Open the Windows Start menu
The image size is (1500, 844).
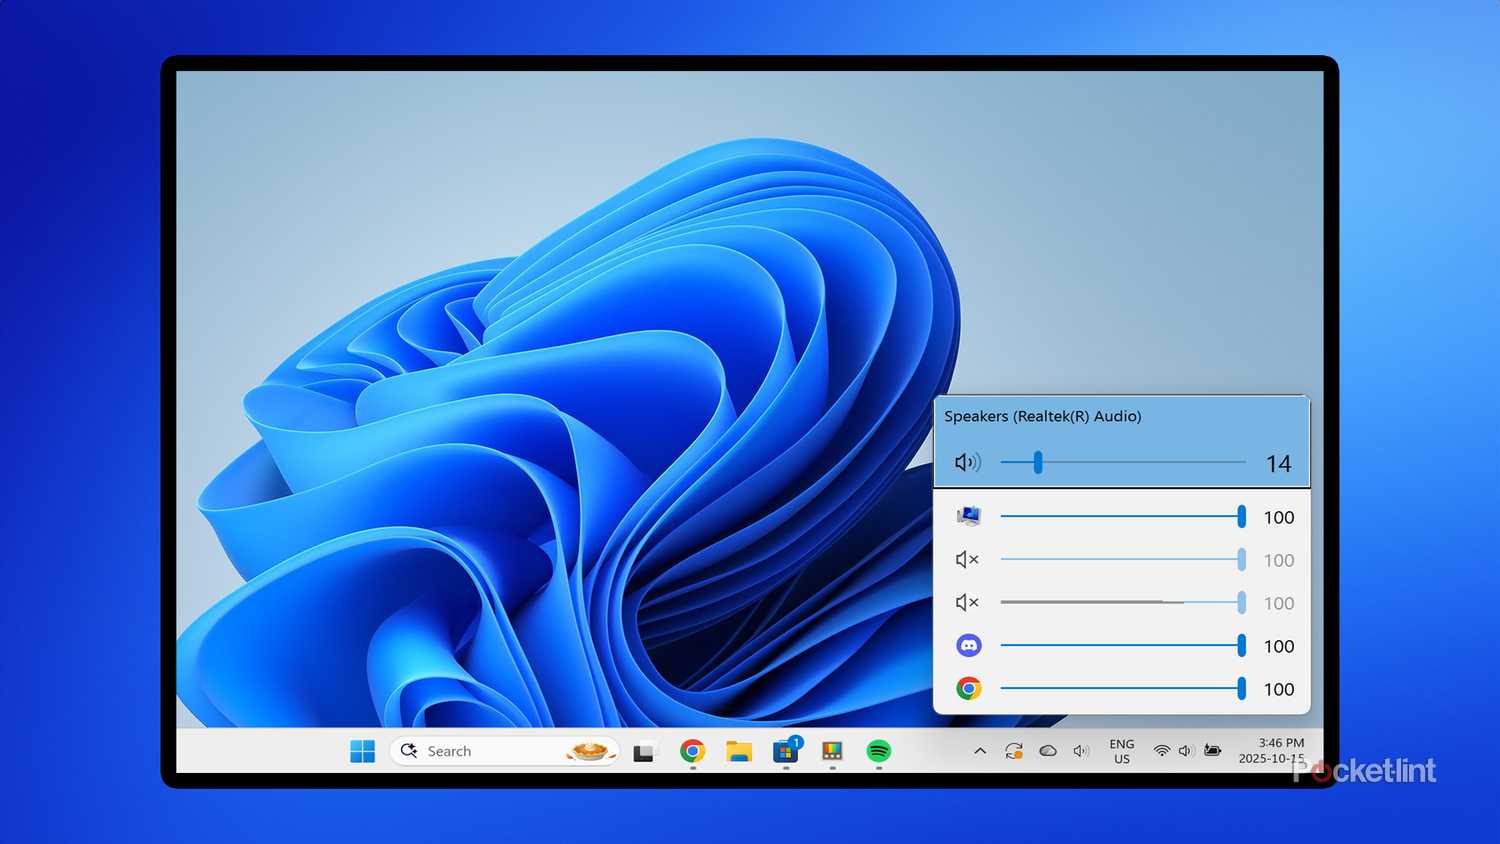362,751
